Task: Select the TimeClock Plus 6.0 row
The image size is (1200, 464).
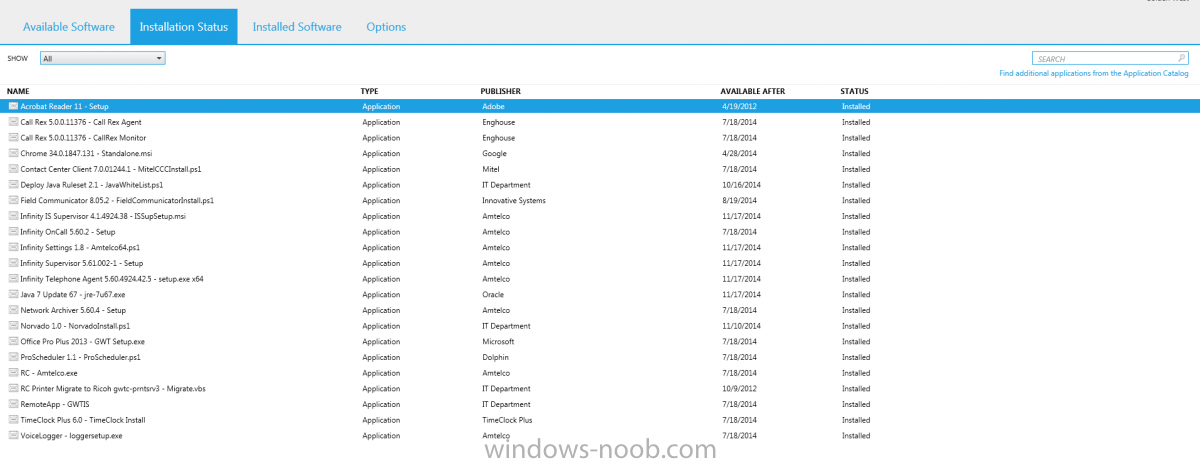Action: (83, 420)
